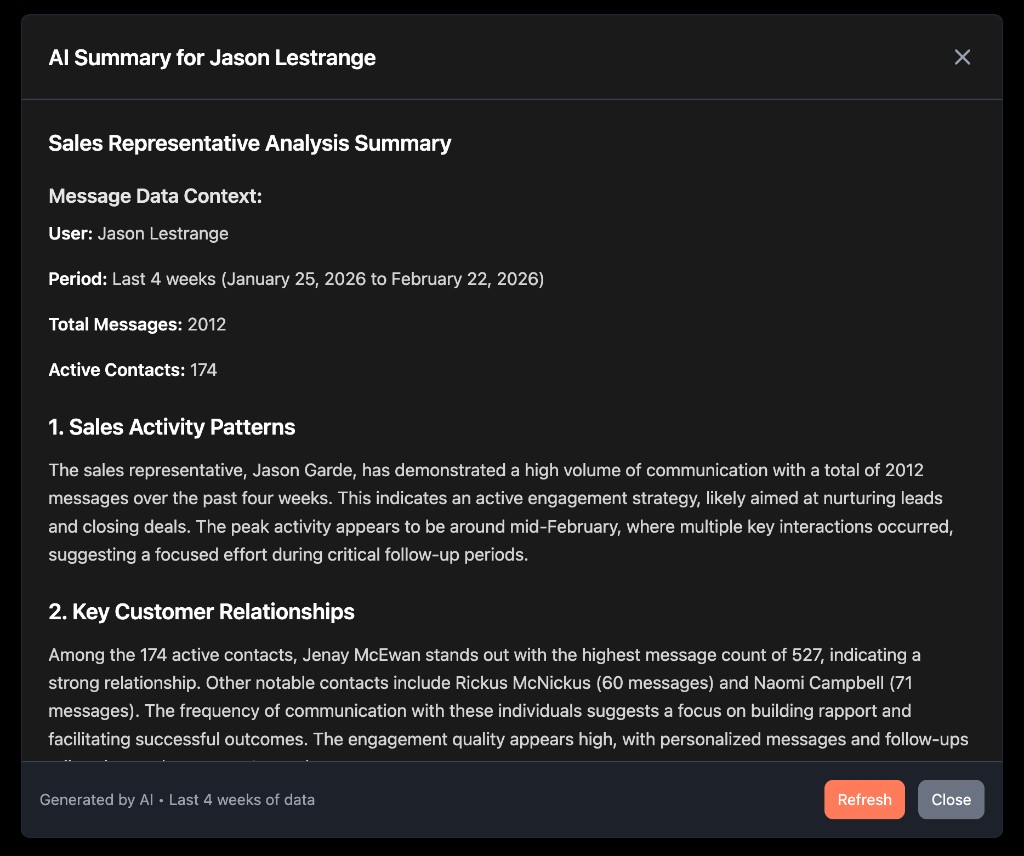1024x856 pixels.
Task: Dismiss the dialog with the X icon
Action: (962, 57)
